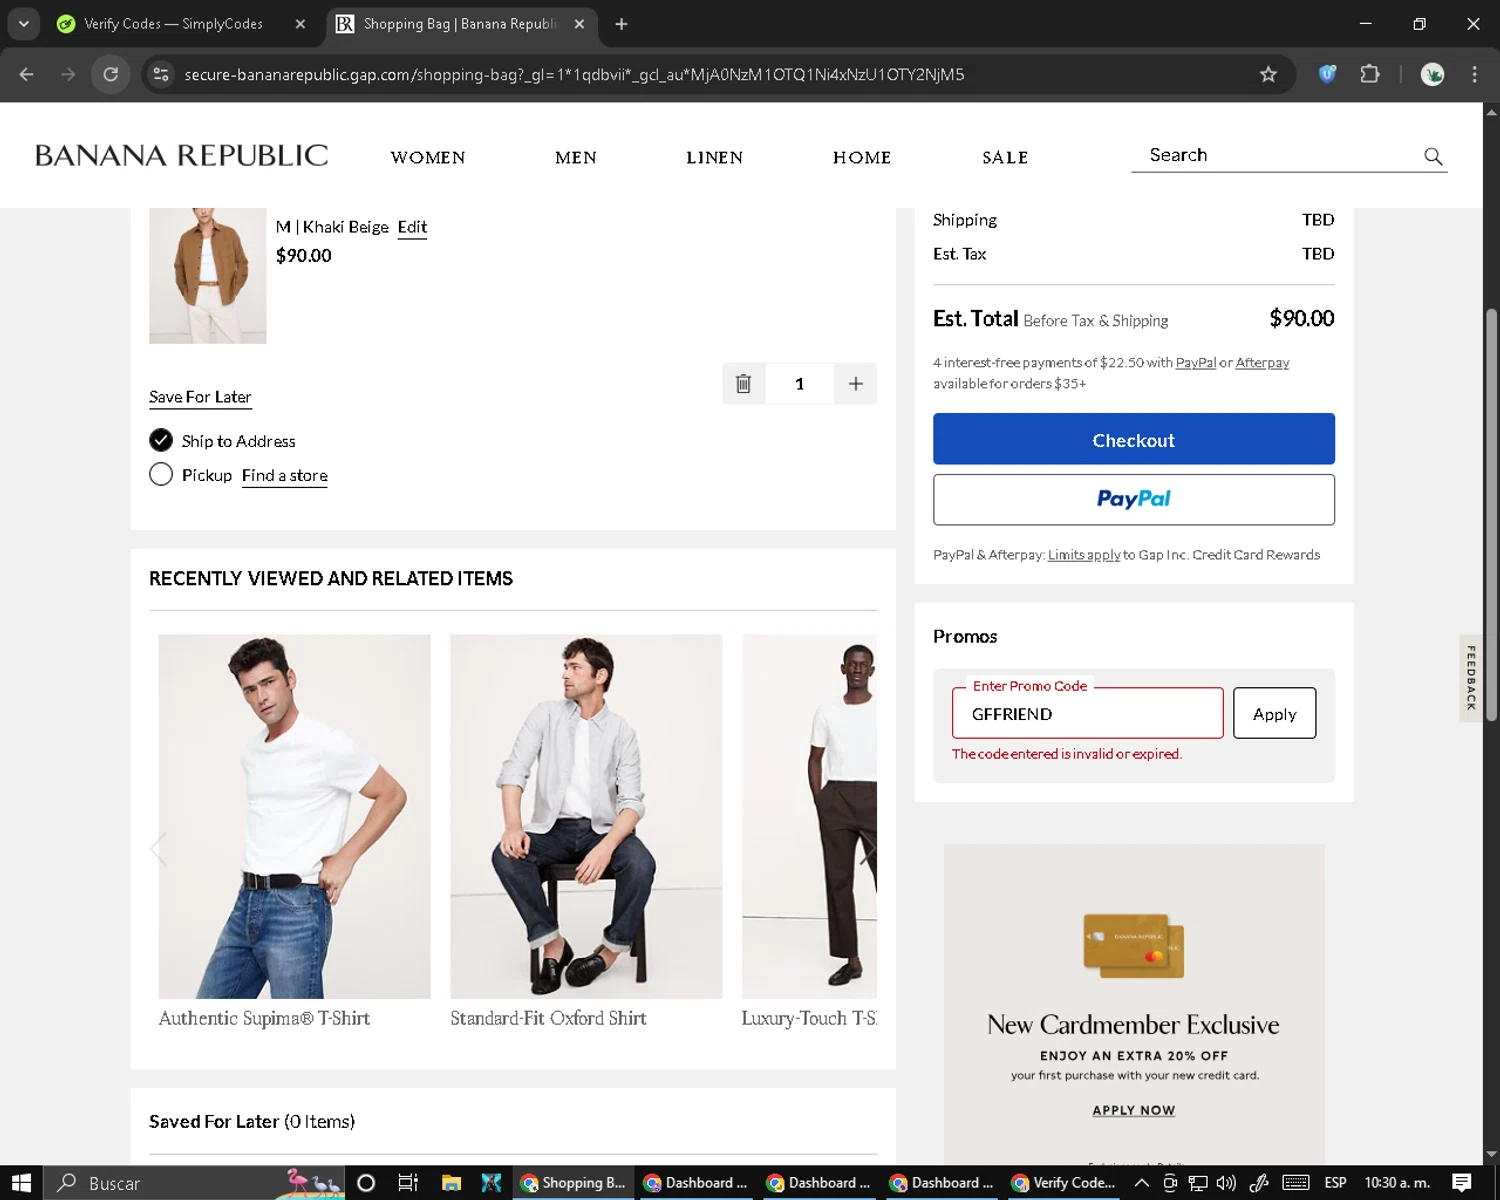Open the Khaki Beige jacket thumbnail
1500x1200 pixels.
[x=208, y=276]
